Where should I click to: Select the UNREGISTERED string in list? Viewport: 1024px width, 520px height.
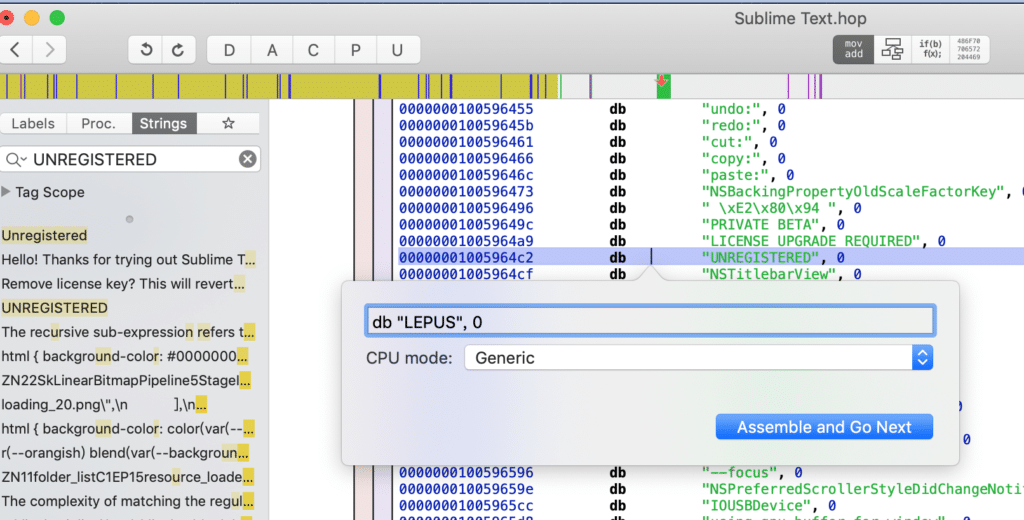(x=55, y=308)
